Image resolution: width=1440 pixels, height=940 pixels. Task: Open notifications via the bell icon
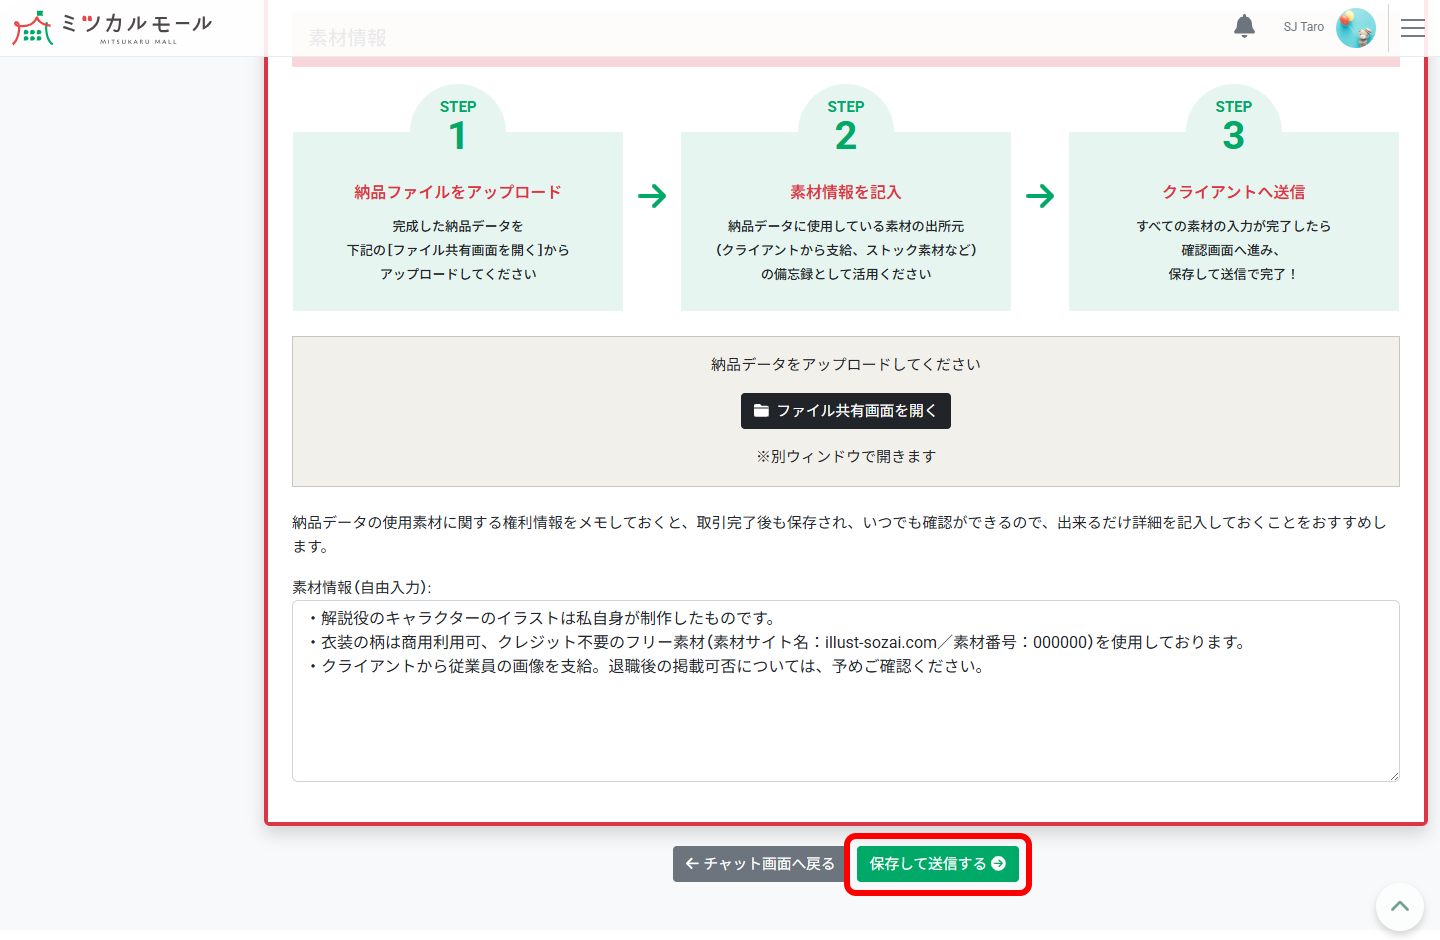1244,26
